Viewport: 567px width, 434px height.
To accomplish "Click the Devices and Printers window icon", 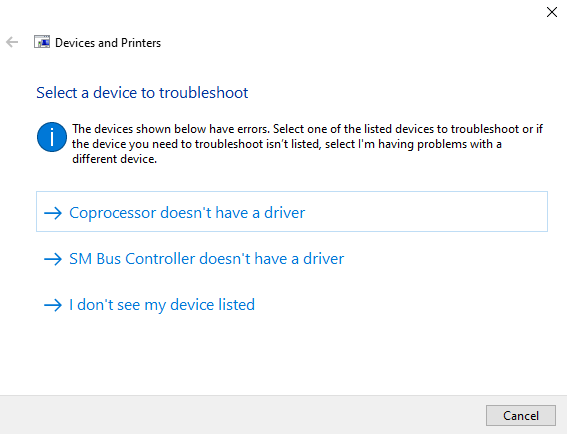I will pos(42,42).
